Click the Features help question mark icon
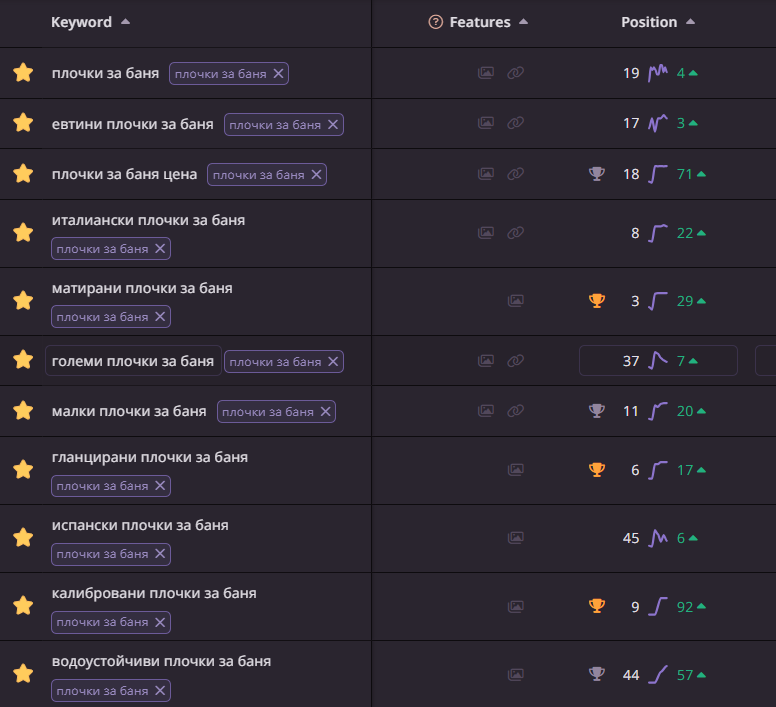The width and height of the screenshot is (776, 707). [435, 22]
